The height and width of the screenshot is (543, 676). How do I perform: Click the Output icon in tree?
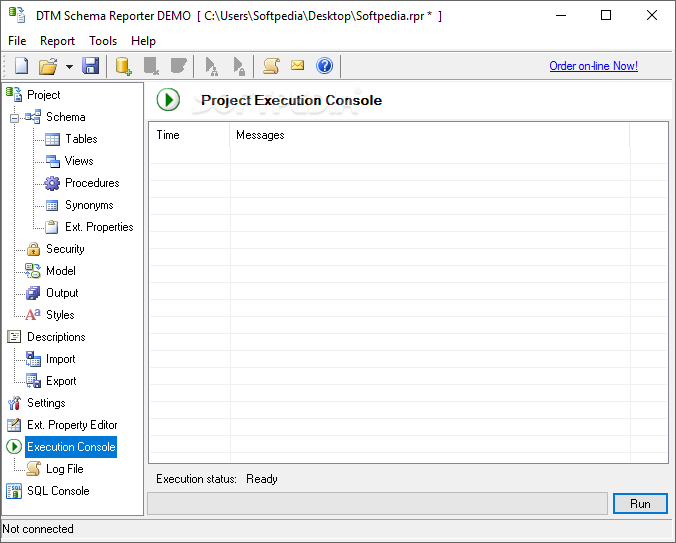pos(33,293)
